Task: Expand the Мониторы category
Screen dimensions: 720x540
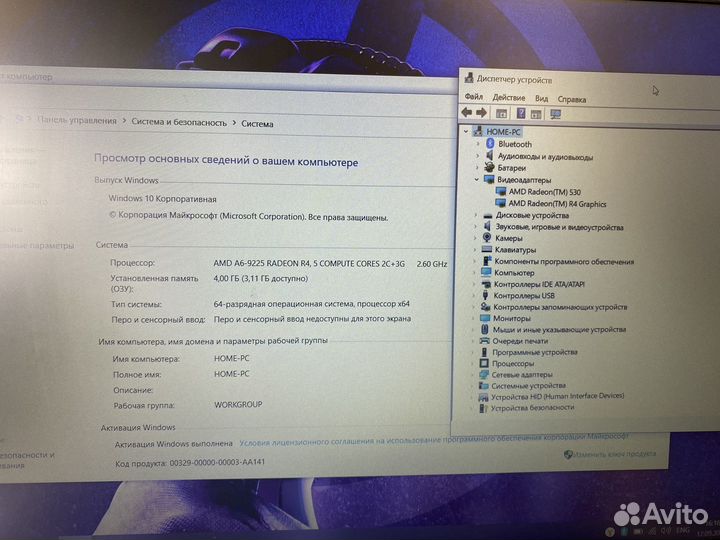Action: tap(474, 318)
